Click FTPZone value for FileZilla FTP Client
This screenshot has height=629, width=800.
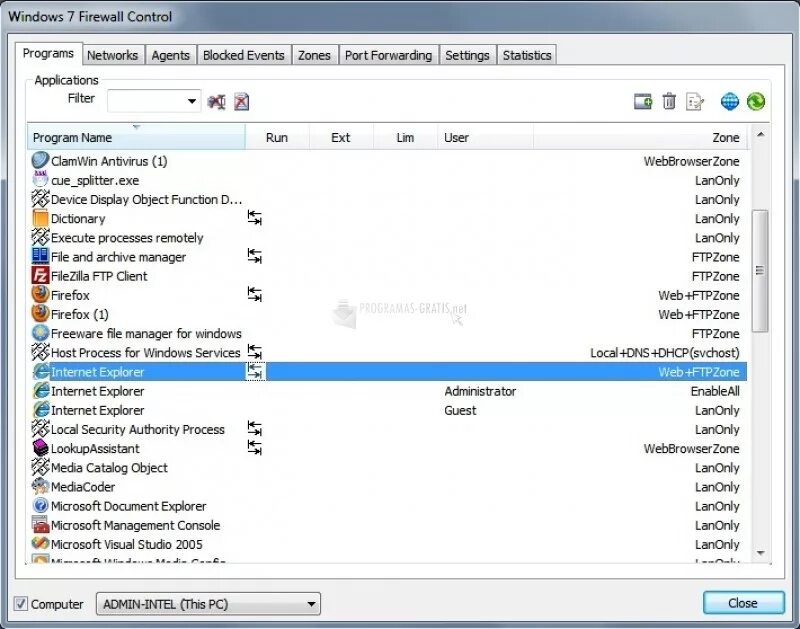tap(715, 276)
